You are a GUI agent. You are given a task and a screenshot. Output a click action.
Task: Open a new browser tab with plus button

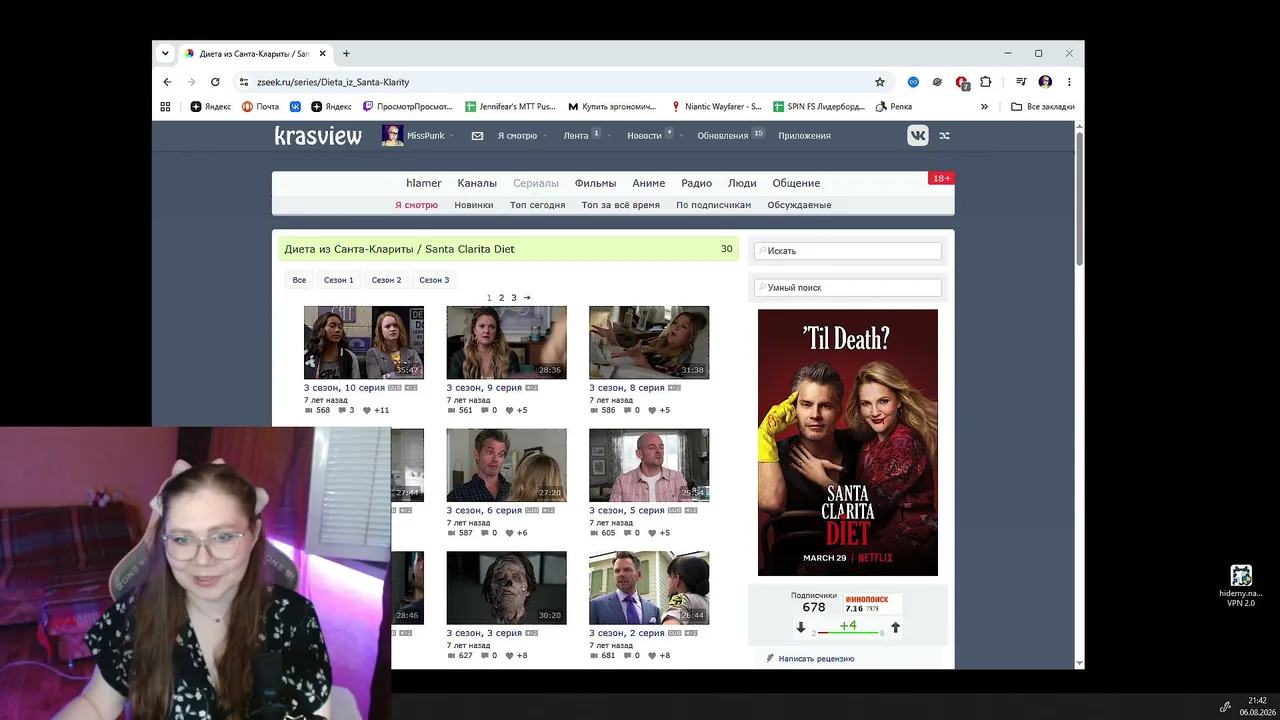point(346,53)
